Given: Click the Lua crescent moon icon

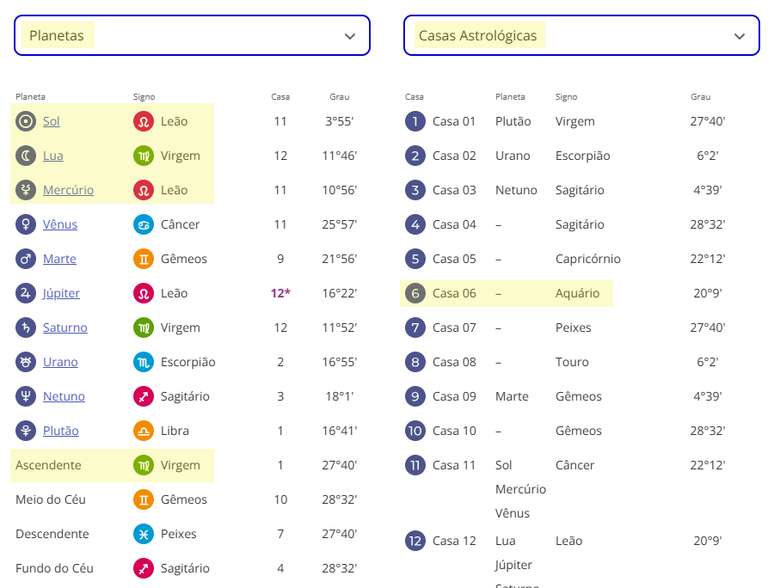Looking at the screenshot, I should (26, 156).
